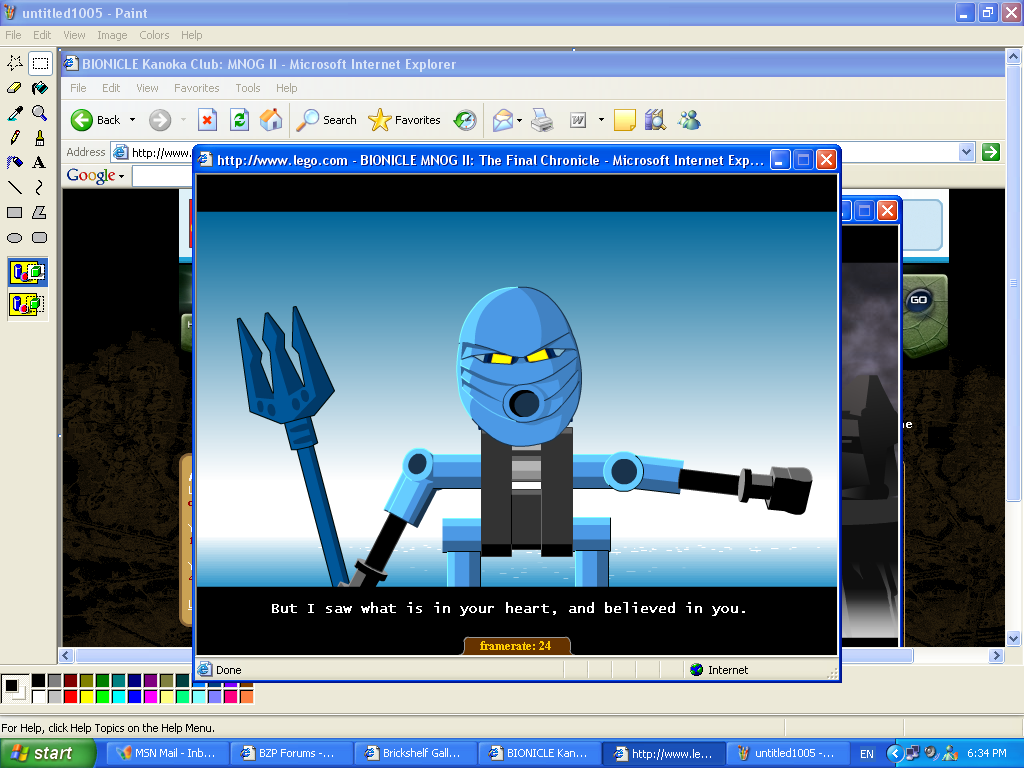Click the Search button in IE toolbar
The height and width of the screenshot is (768, 1024).
[326, 120]
